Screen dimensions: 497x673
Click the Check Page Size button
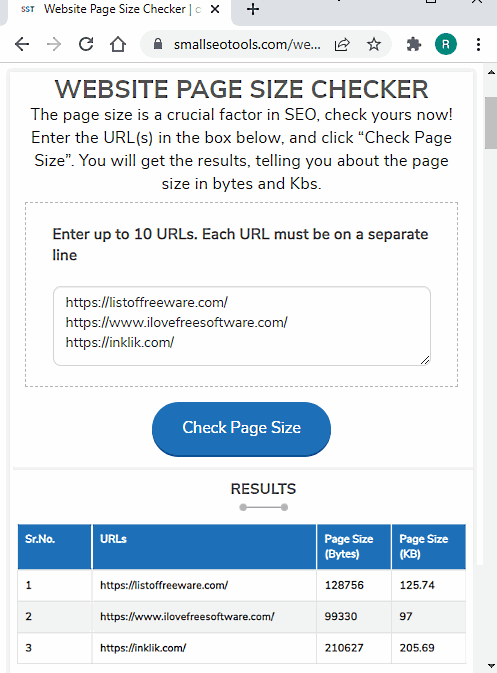(241, 429)
